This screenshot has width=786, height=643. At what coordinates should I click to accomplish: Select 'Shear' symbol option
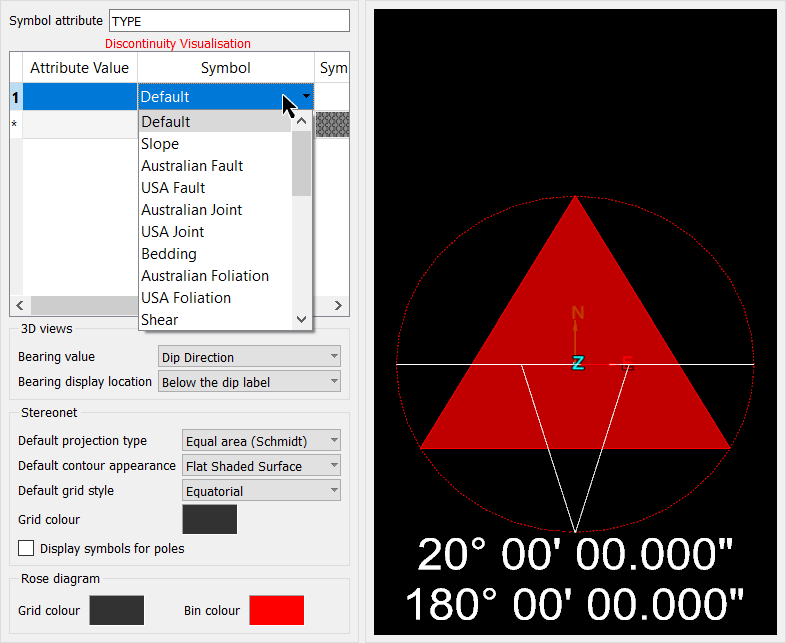click(x=160, y=320)
